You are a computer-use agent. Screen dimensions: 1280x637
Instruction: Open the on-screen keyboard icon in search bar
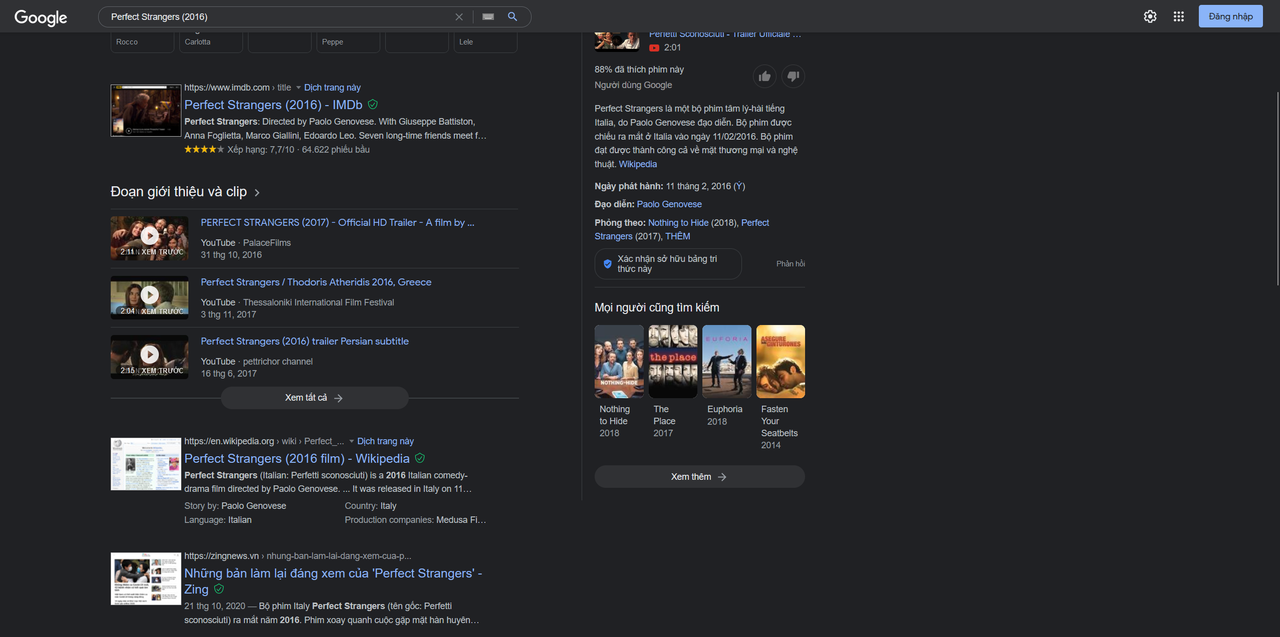pos(488,17)
